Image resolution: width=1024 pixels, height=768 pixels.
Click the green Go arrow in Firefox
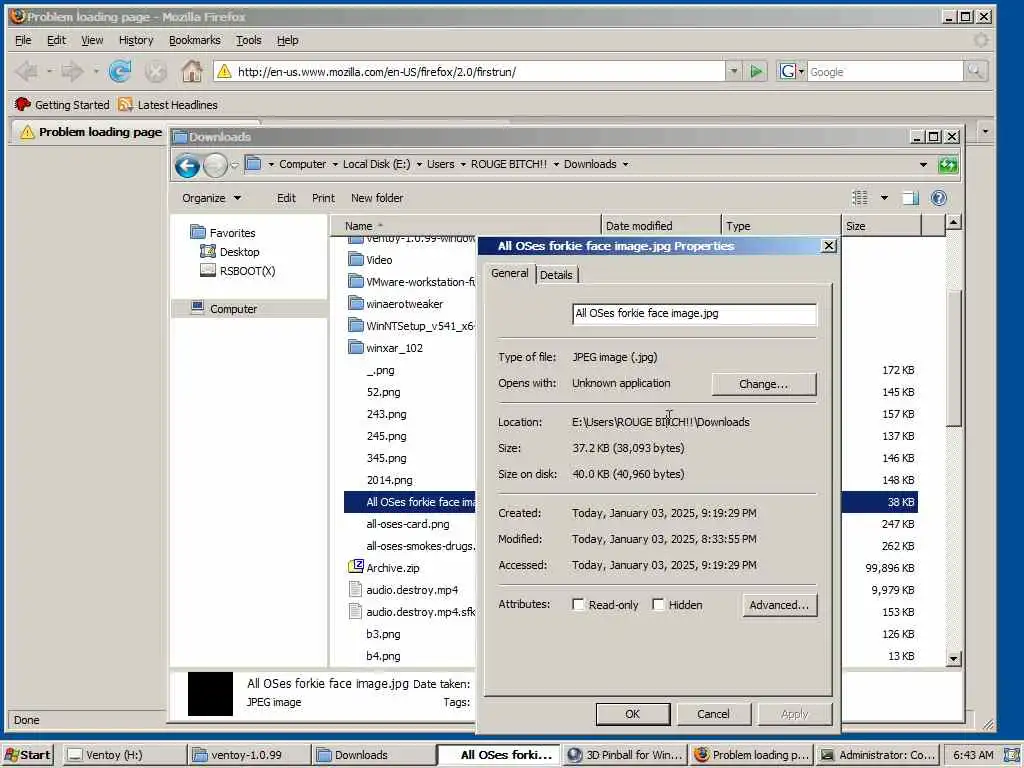756,71
